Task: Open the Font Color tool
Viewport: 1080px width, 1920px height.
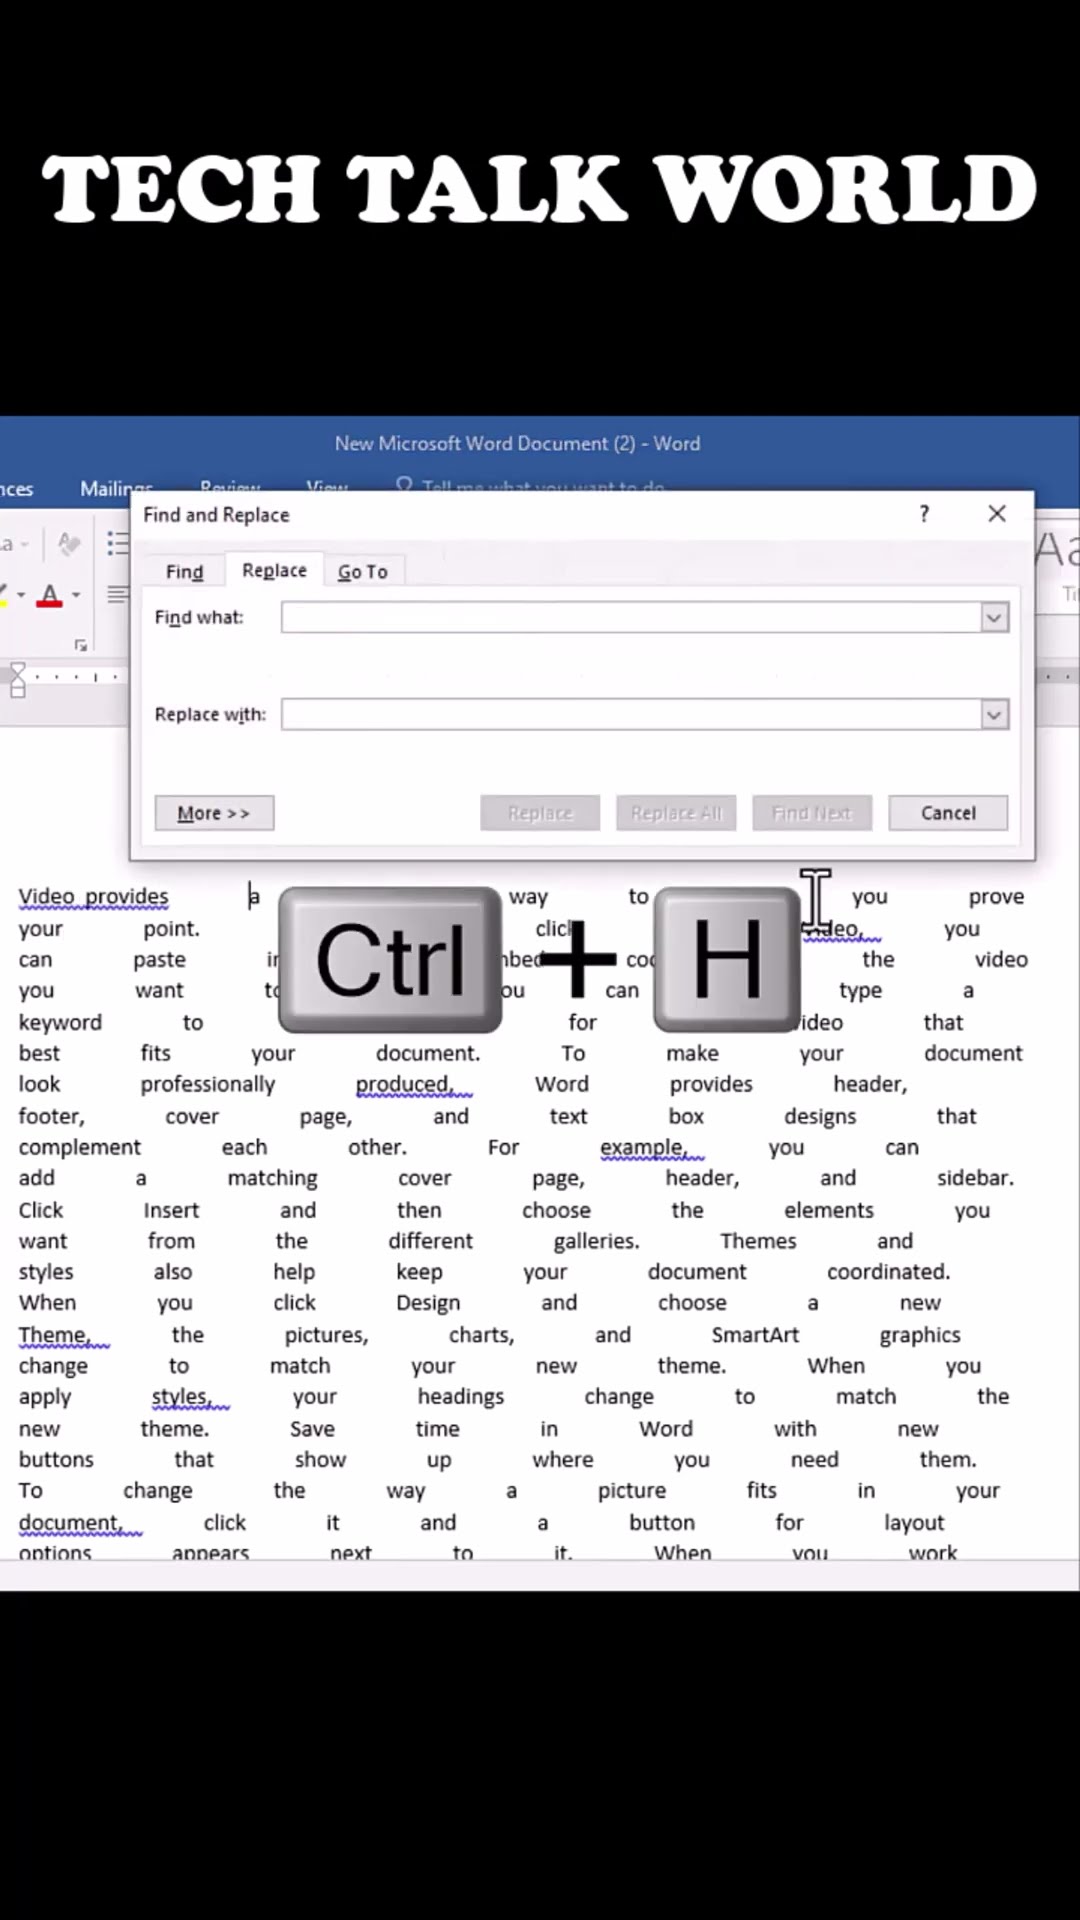Action: tap(49, 595)
